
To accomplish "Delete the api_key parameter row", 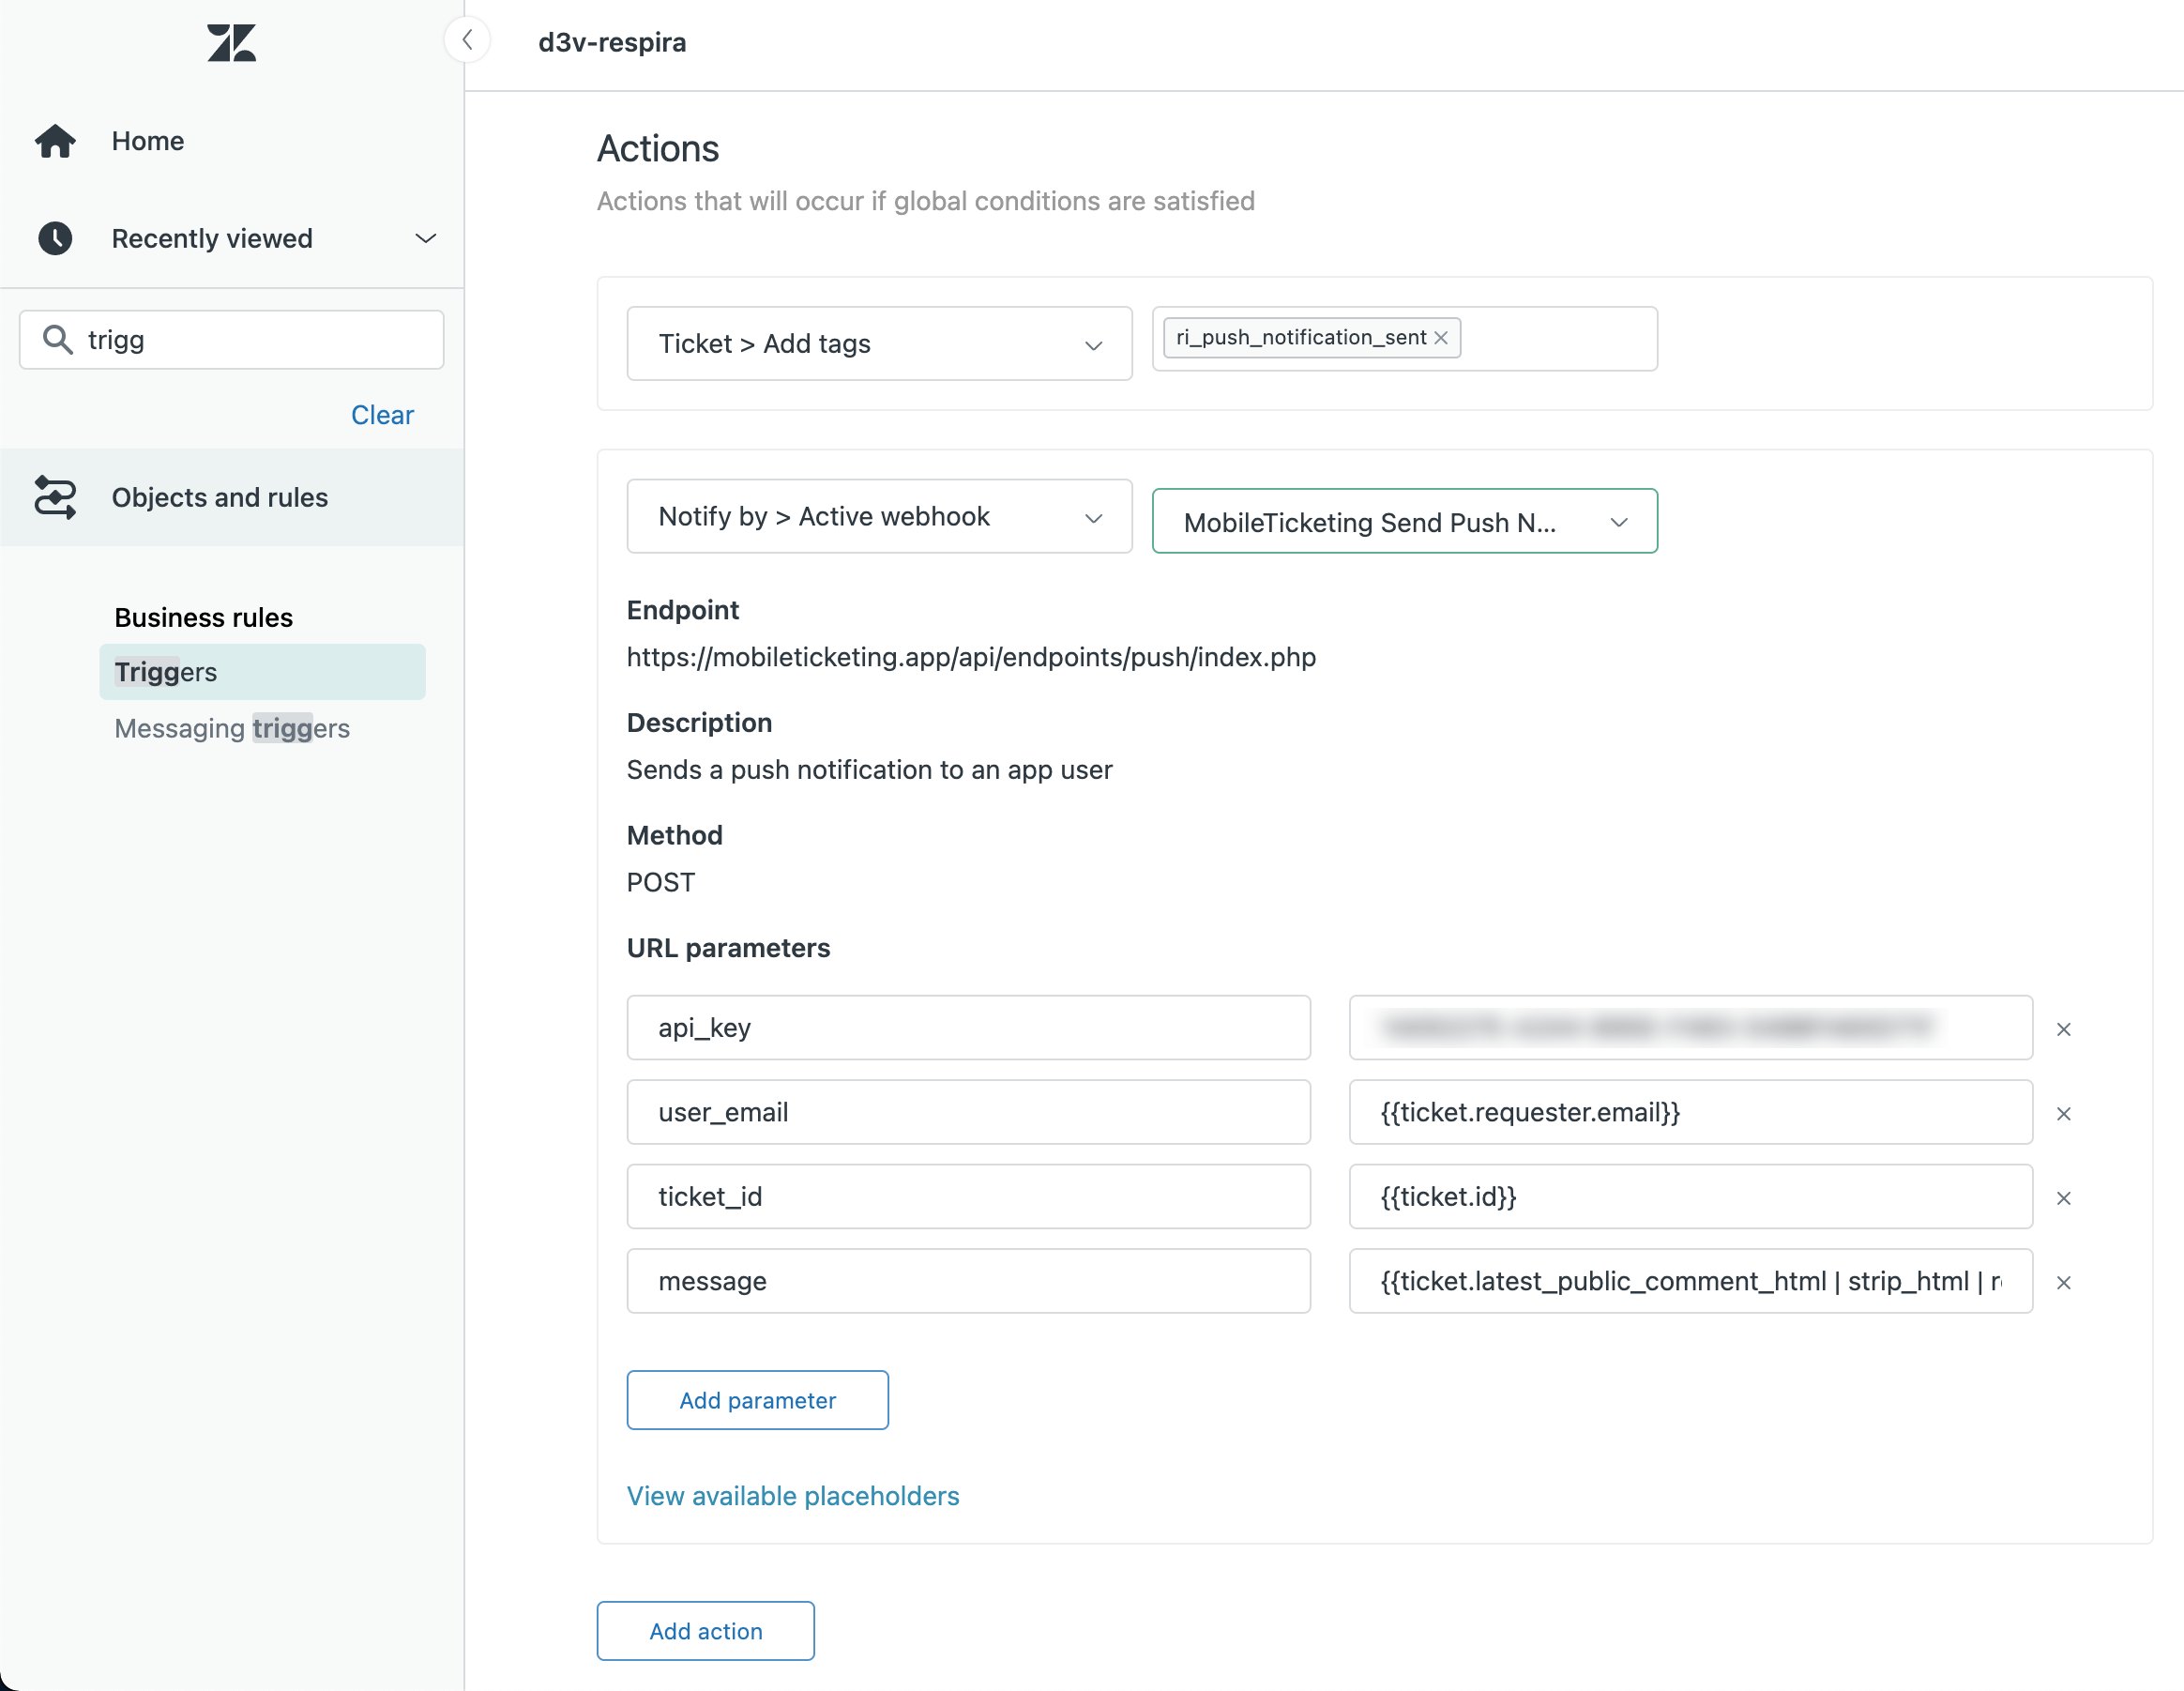I will click(2063, 1029).
